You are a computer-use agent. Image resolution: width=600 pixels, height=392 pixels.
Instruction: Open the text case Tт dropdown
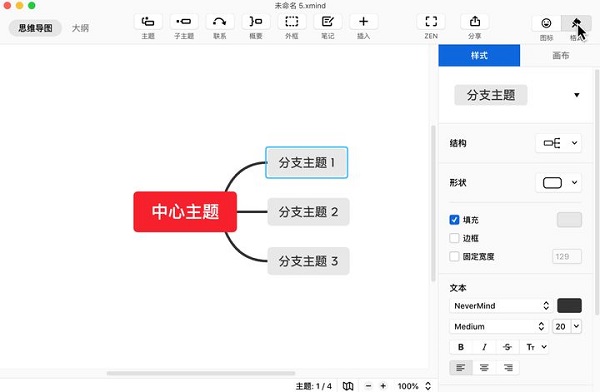[x=535, y=347]
